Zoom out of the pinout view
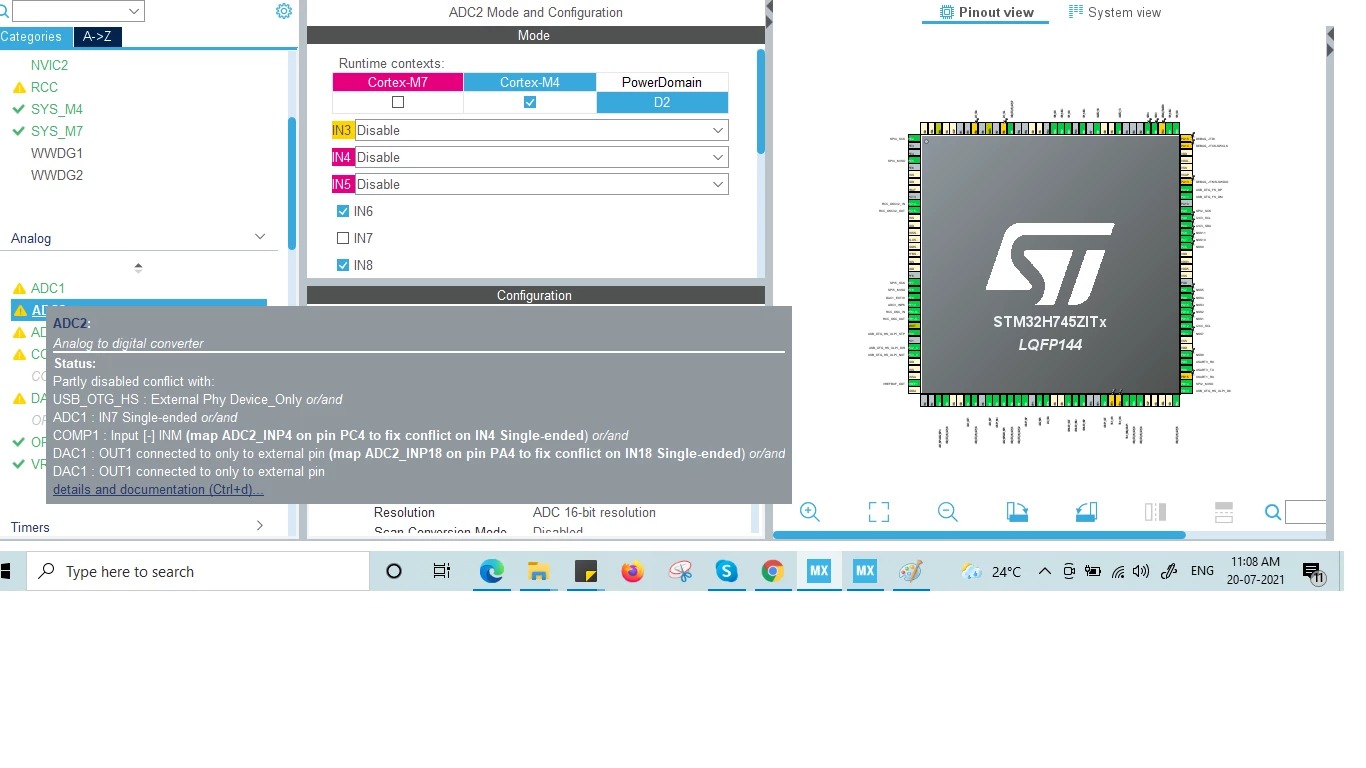Screen dimensions: 1366x768 pyautogui.click(x=948, y=512)
